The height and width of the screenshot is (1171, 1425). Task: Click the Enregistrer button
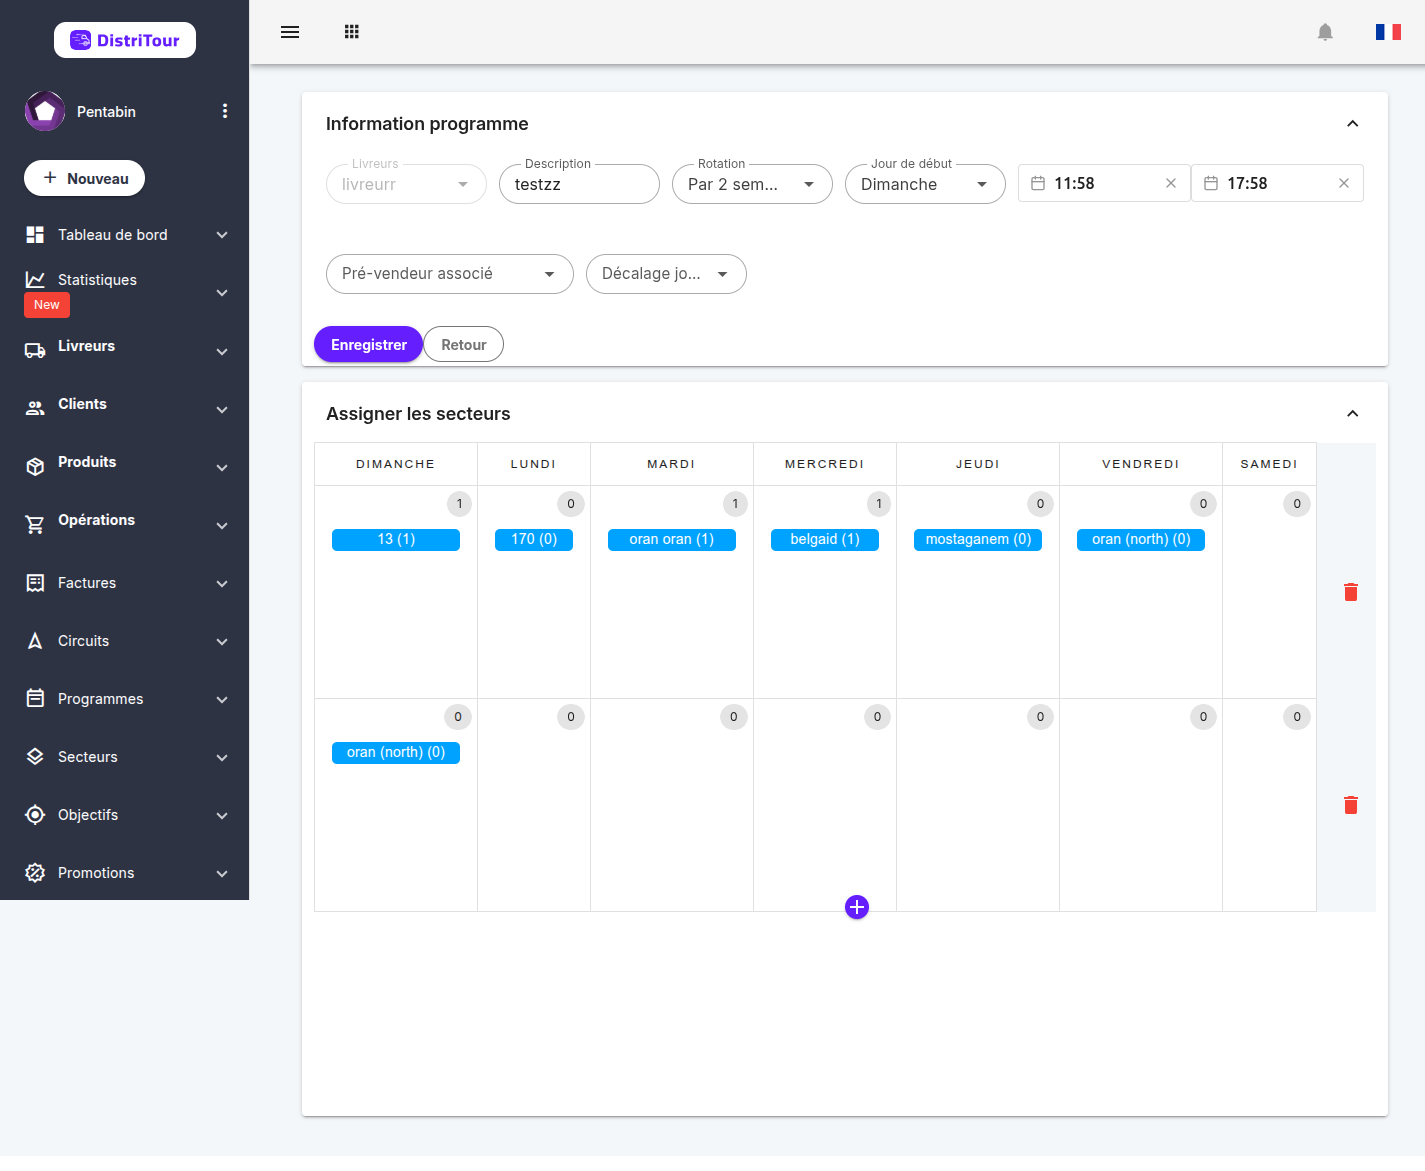pos(369,344)
